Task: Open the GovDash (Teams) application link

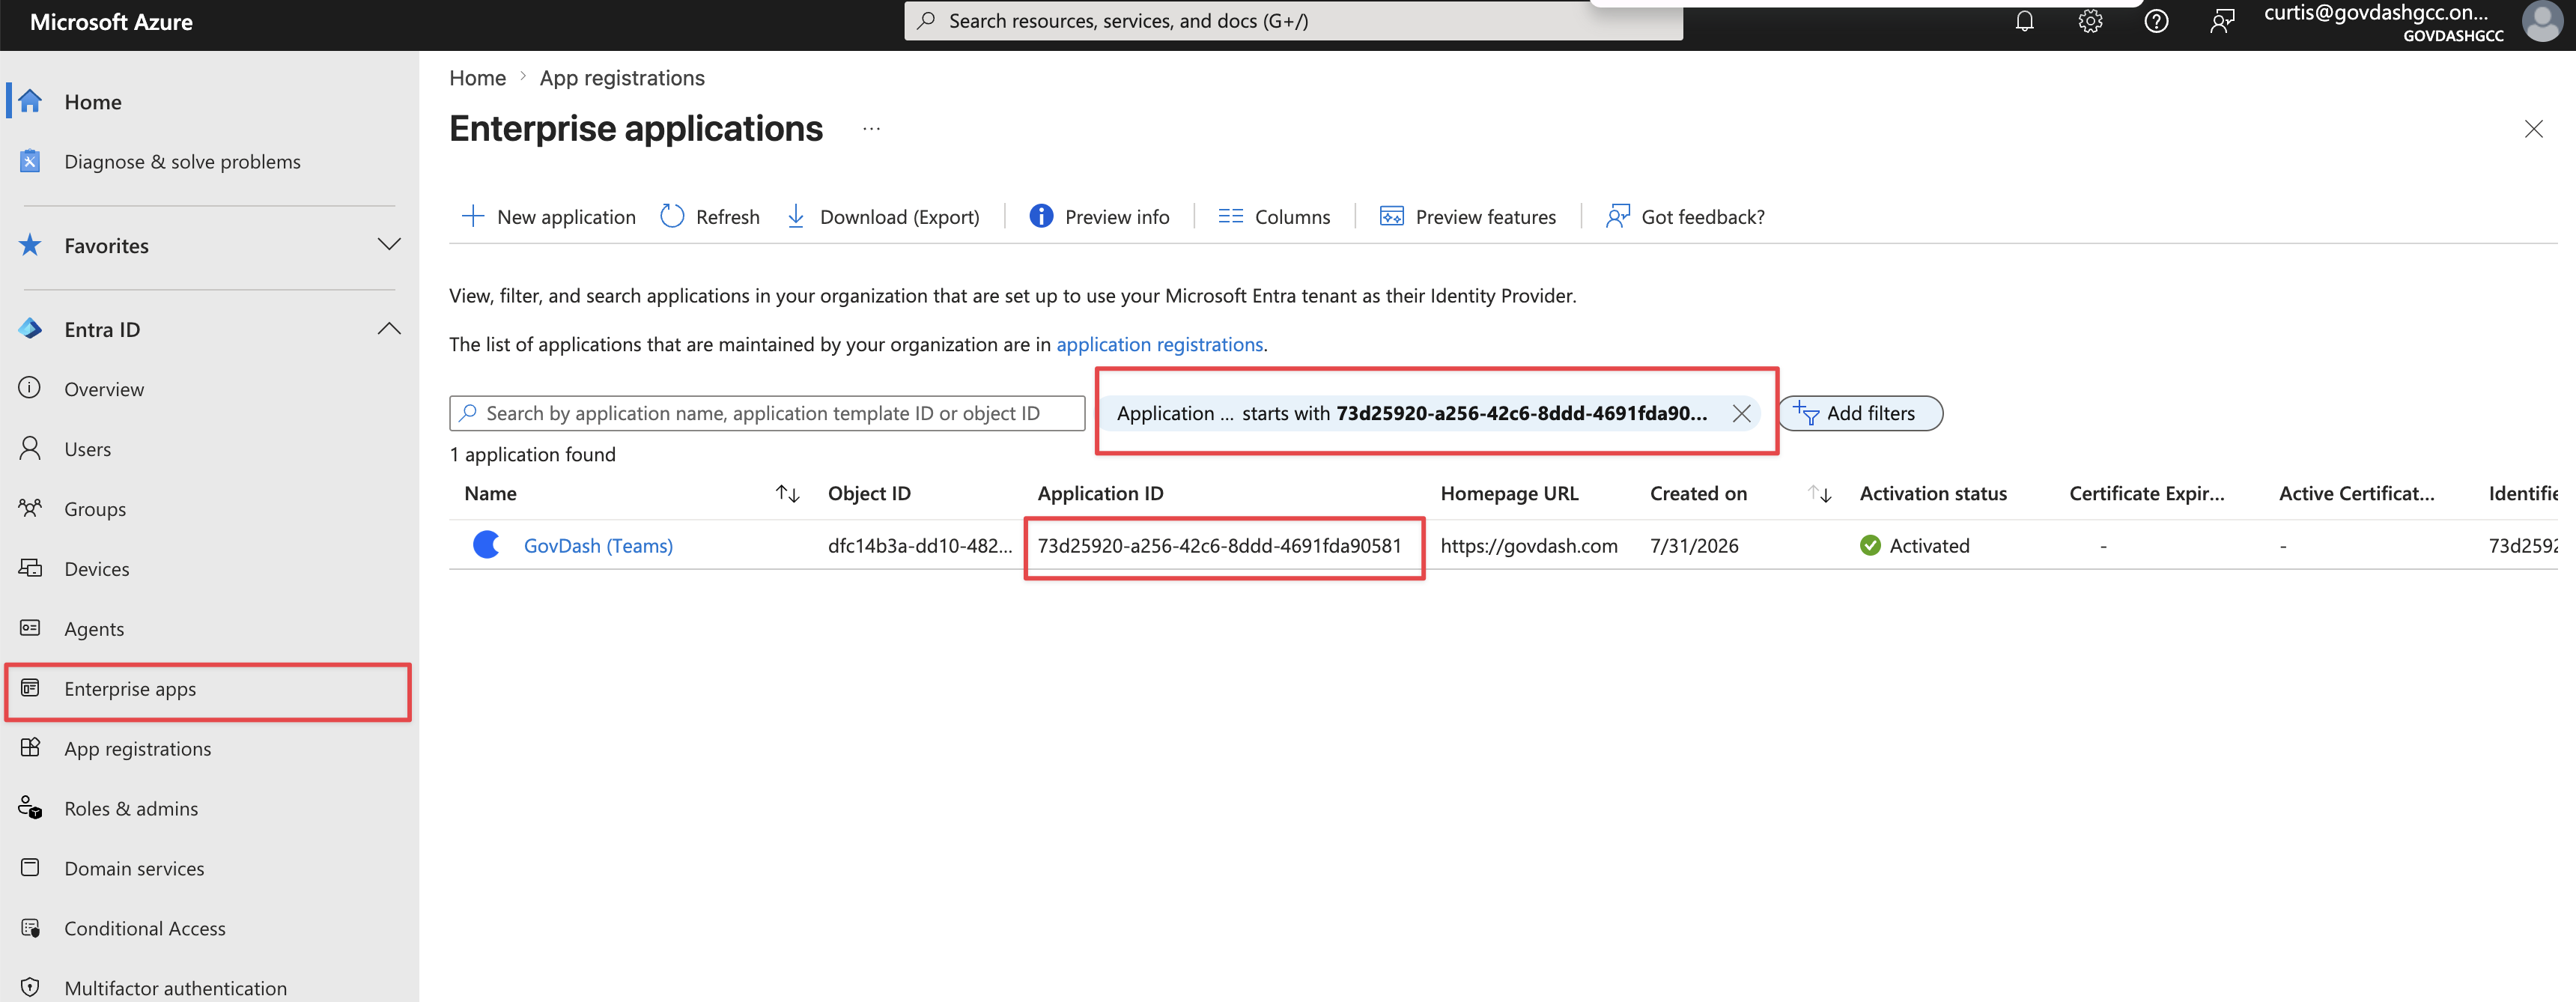Action: [598, 545]
